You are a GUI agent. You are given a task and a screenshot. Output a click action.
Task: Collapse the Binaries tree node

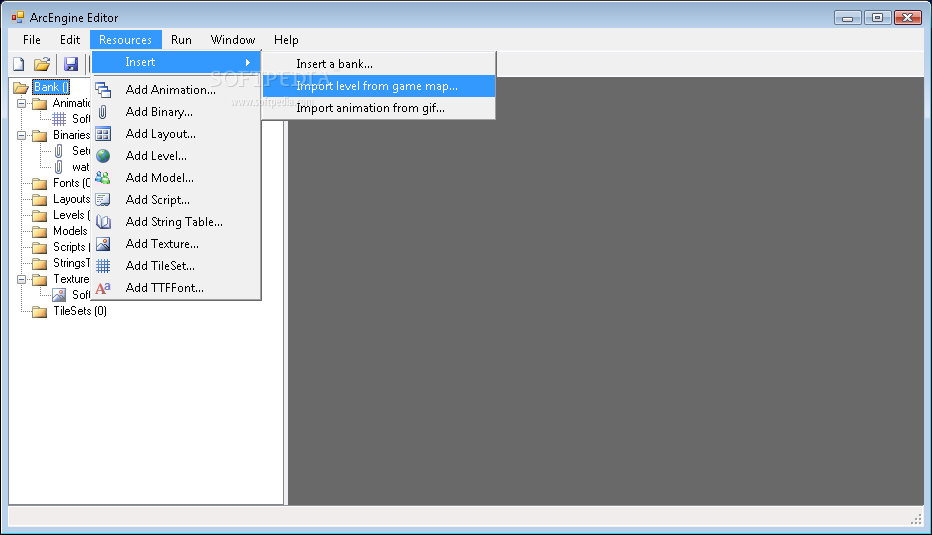pyautogui.click(x=21, y=136)
